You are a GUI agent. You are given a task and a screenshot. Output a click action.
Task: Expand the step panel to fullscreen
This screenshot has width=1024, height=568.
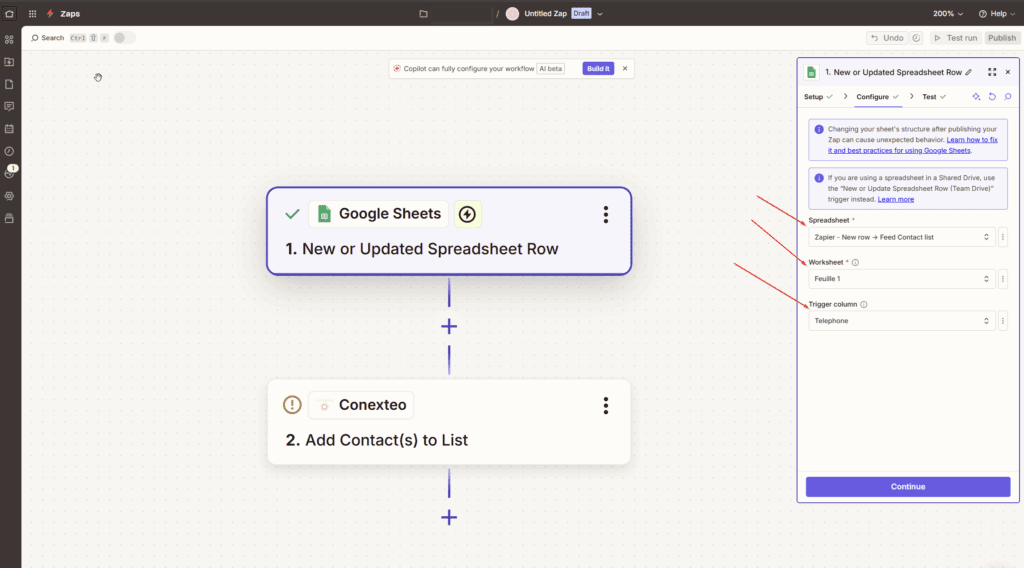[x=992, y=72]
